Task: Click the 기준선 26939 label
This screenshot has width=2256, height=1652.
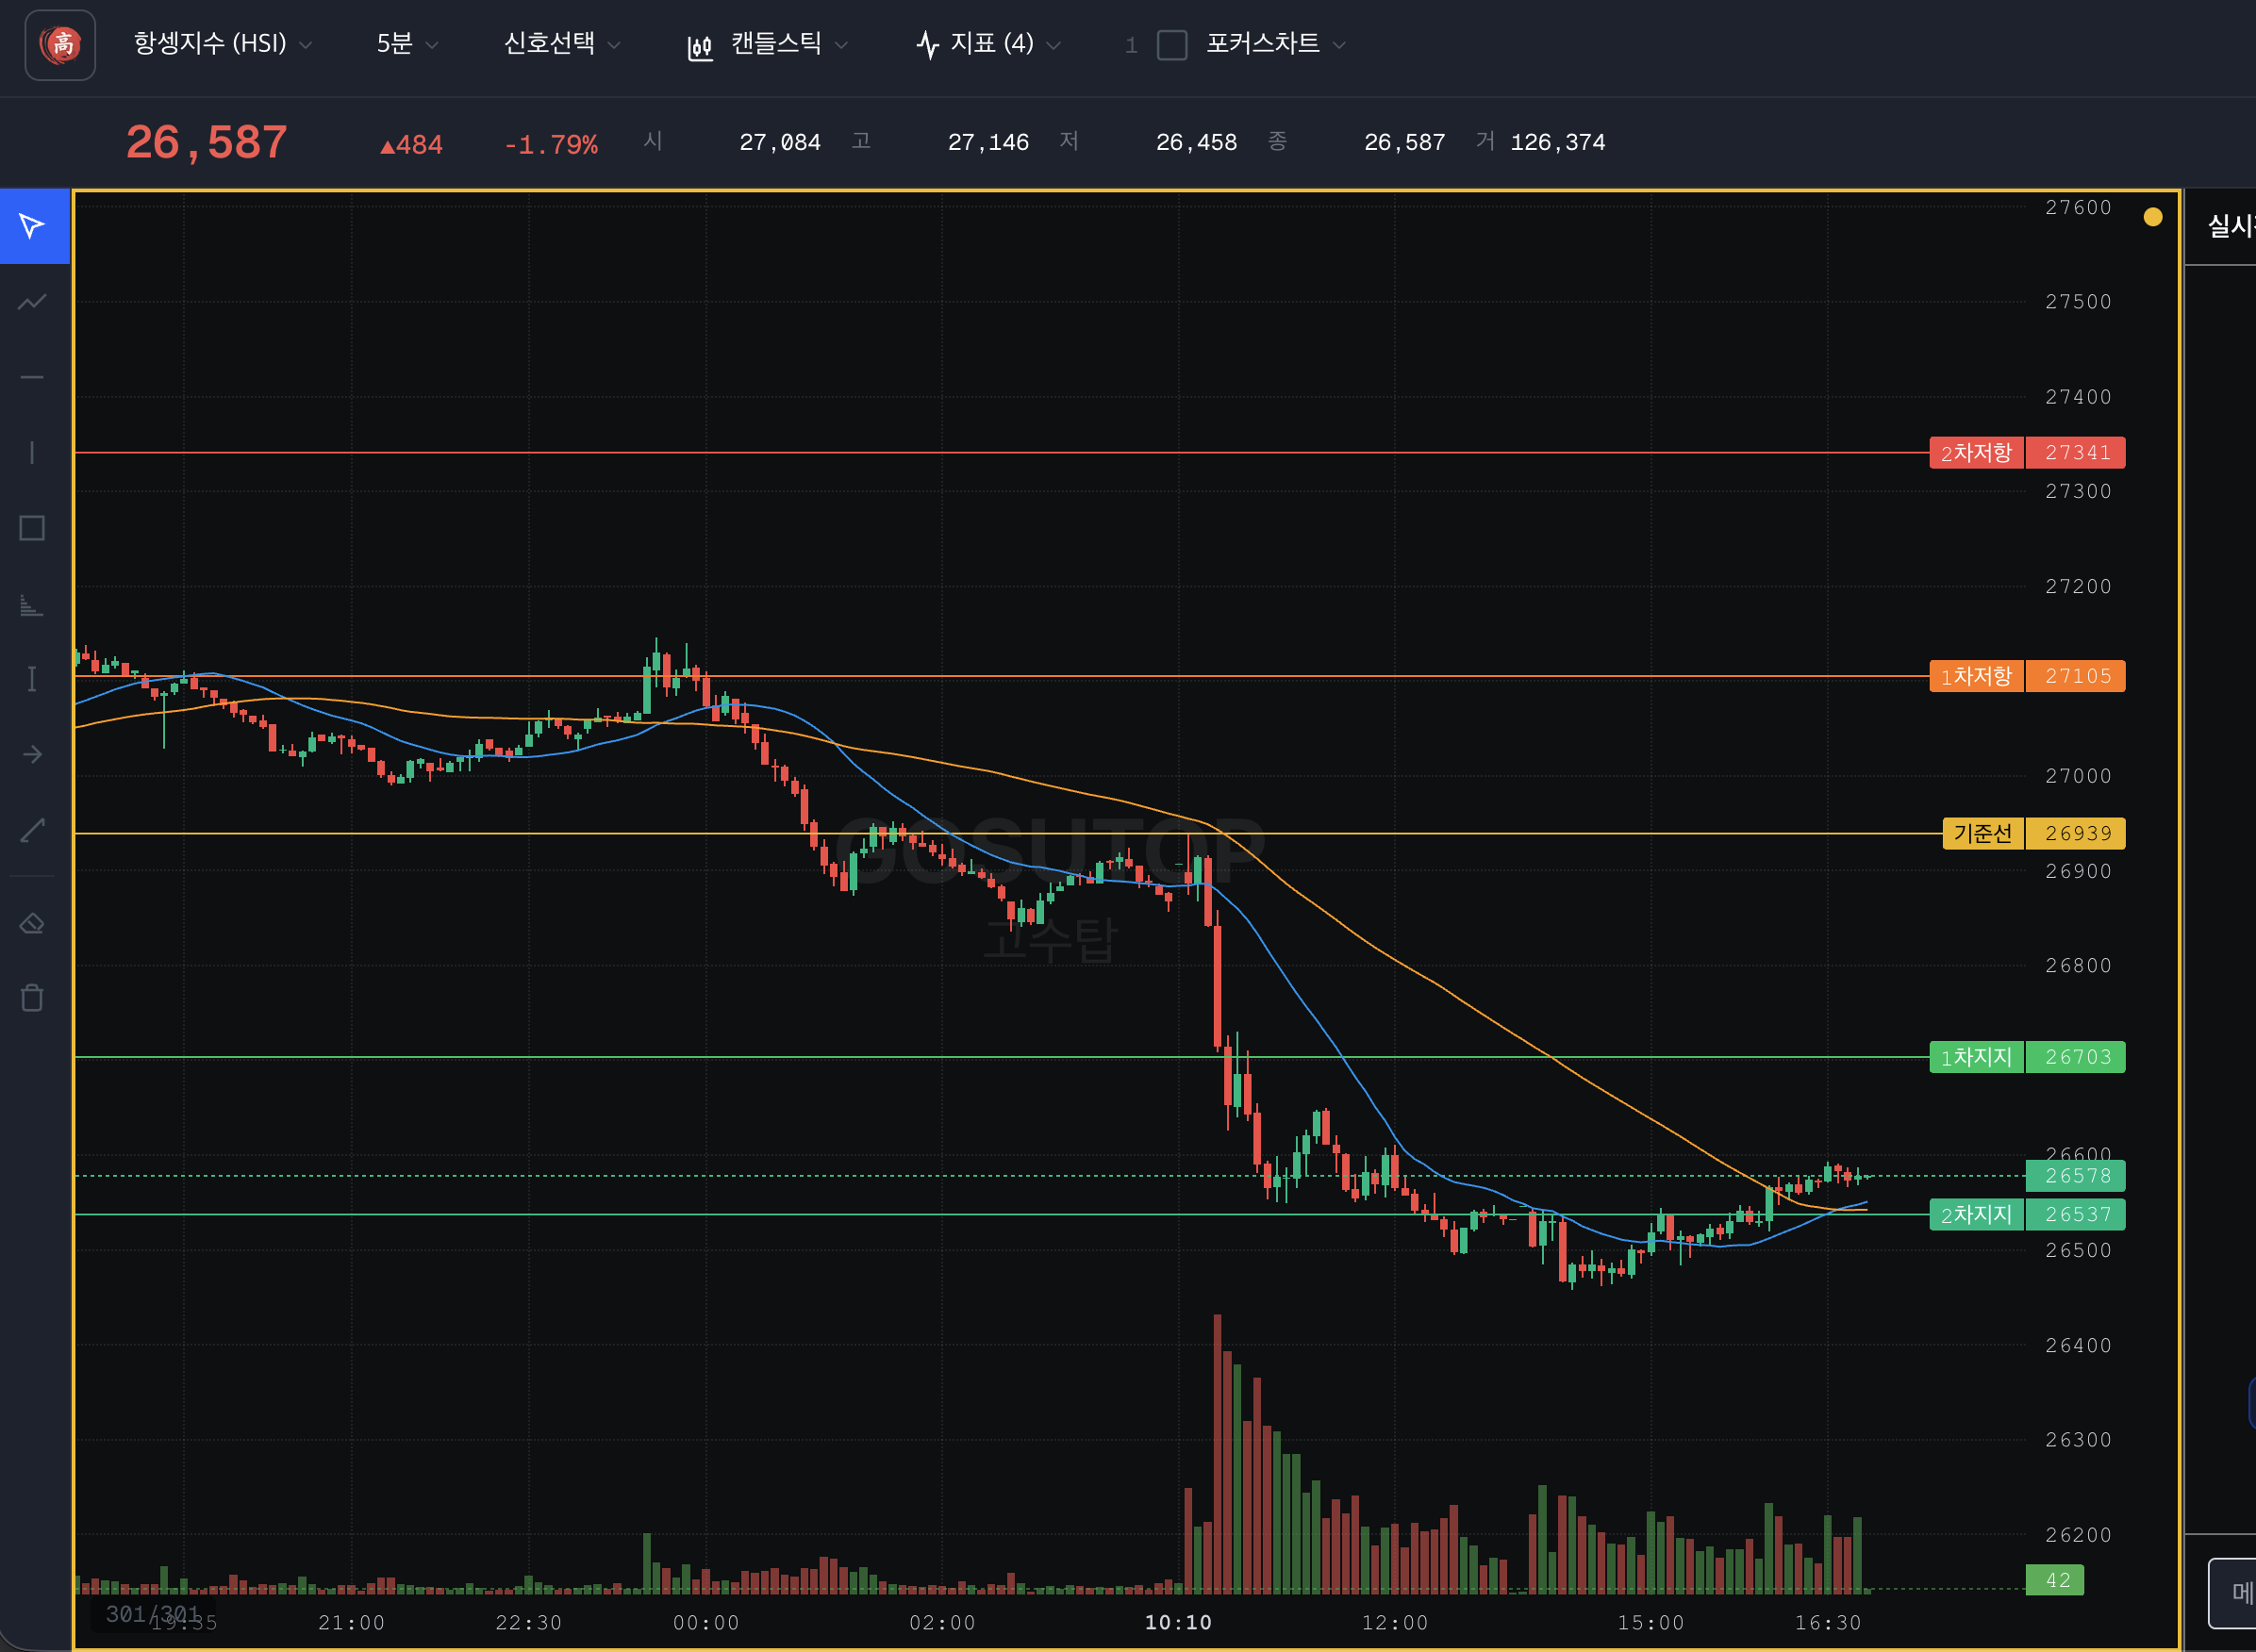Action: 2033,833
